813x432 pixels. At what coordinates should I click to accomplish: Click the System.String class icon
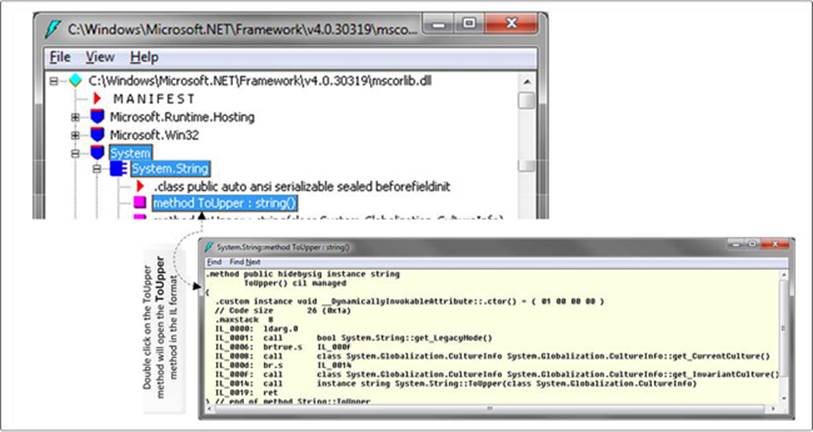pos(118,169)
